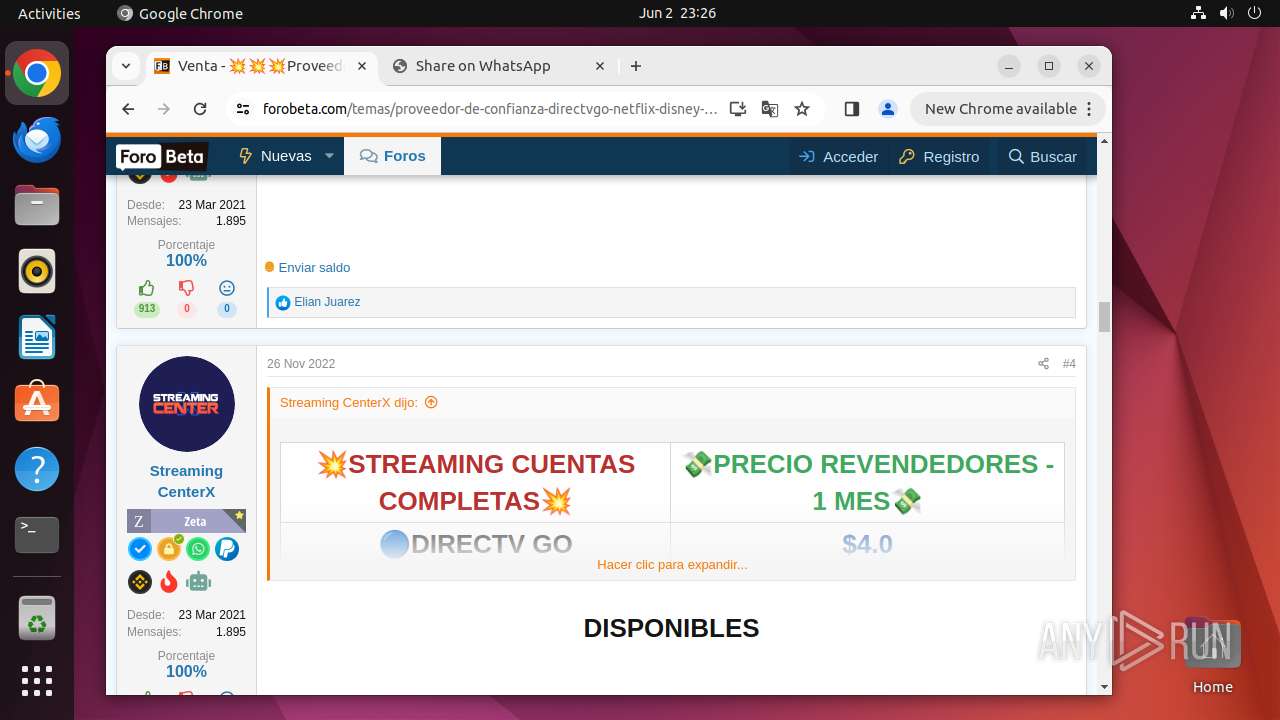Toggle the Chrome side panel icon

pos(852,109)
